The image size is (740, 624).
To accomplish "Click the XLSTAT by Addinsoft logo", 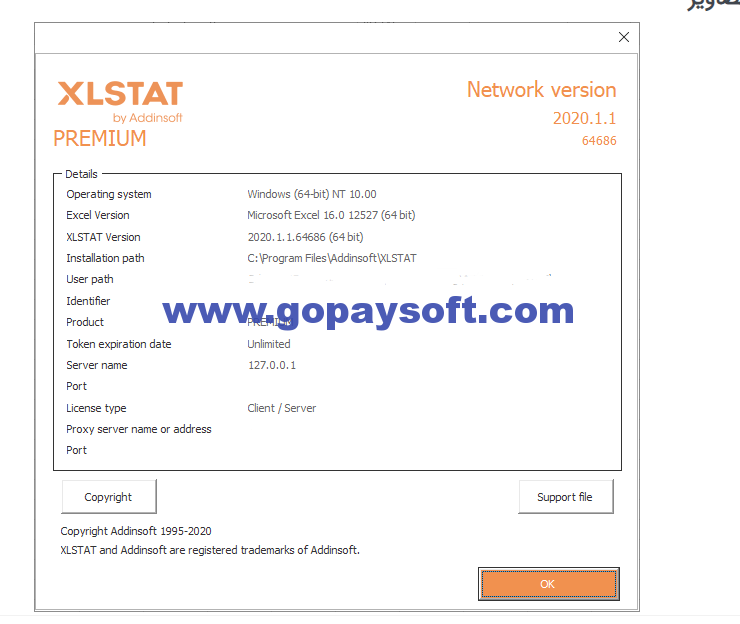I will pyautogui.click(x=120, y=102).
